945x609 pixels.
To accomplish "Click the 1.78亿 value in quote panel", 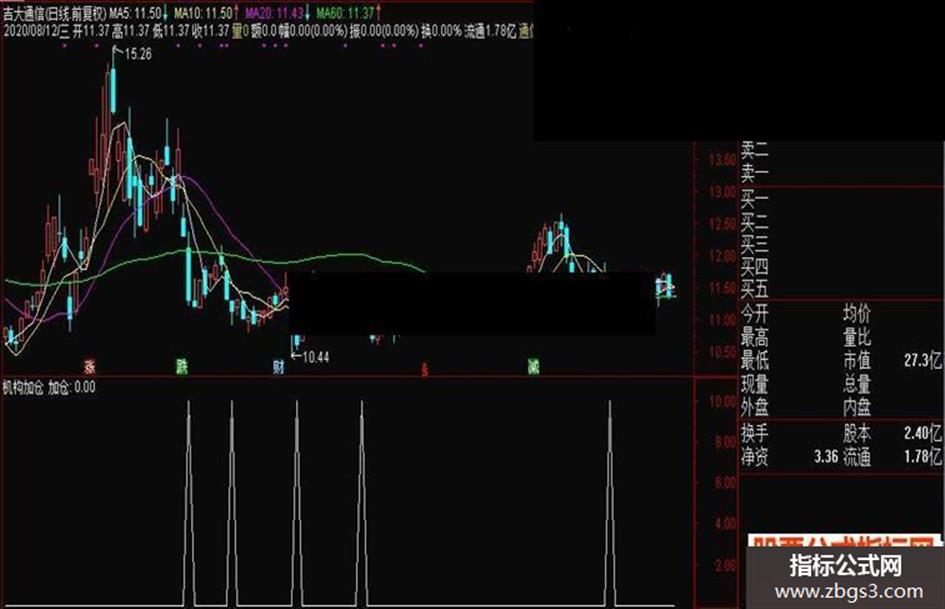I will point(922,456).
